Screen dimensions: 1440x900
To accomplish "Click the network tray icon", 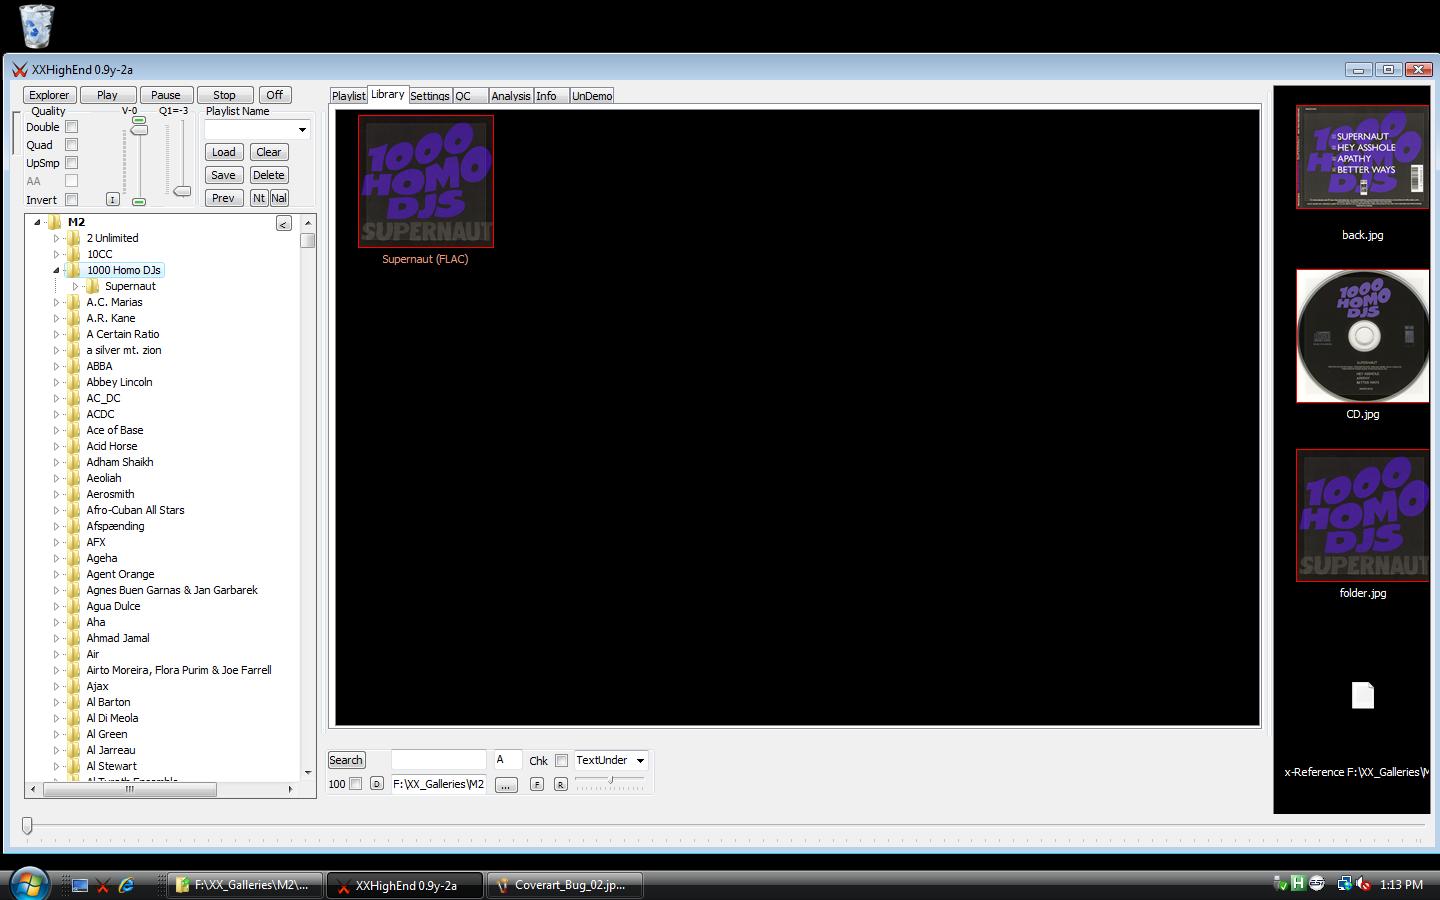I will point(1344,884).
